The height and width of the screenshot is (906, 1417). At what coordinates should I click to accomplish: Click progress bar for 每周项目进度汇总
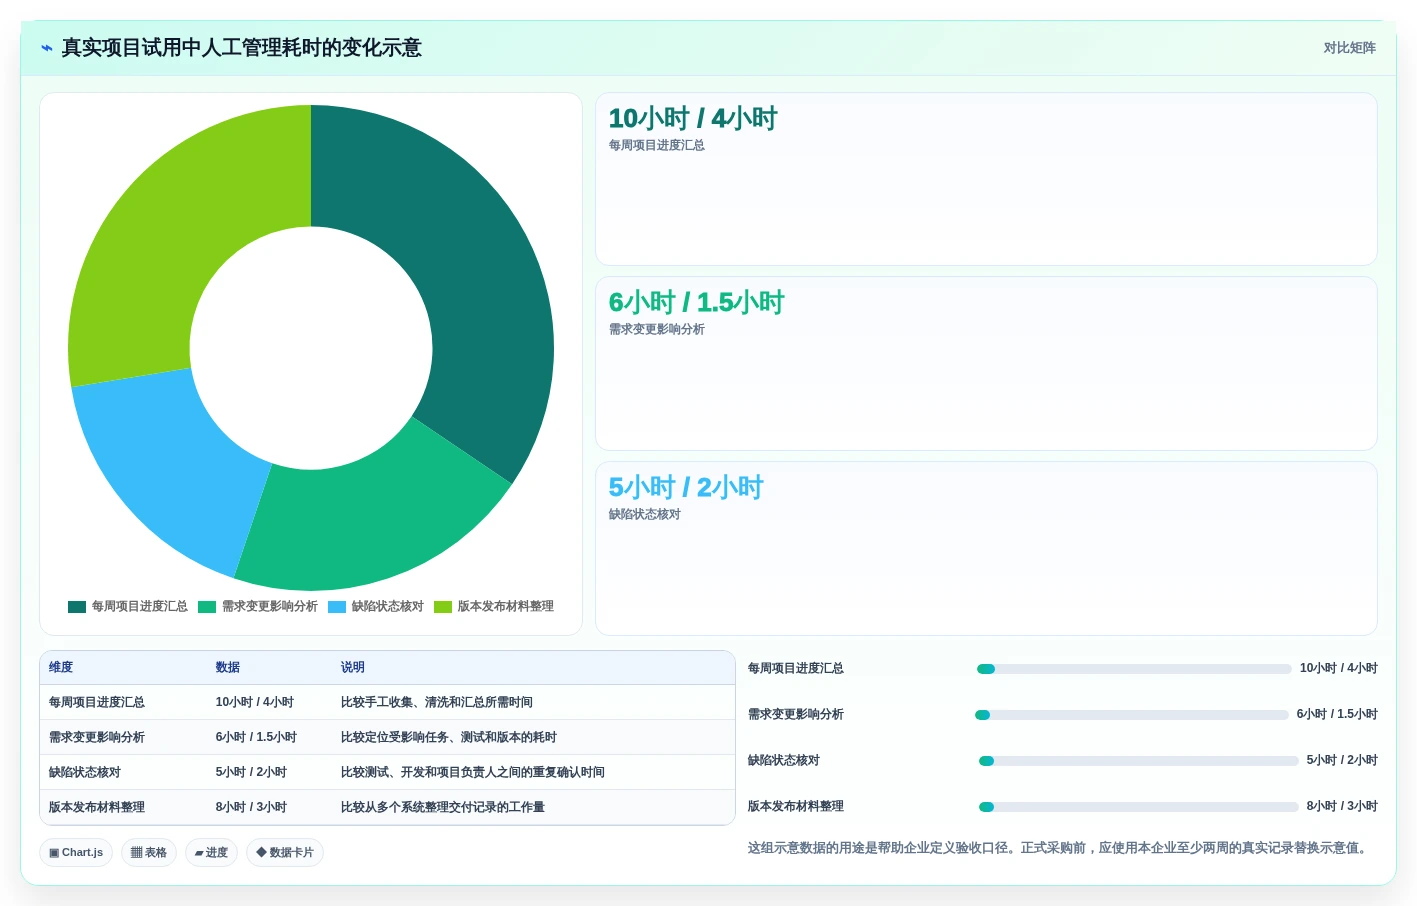(x=1134, y=669)
